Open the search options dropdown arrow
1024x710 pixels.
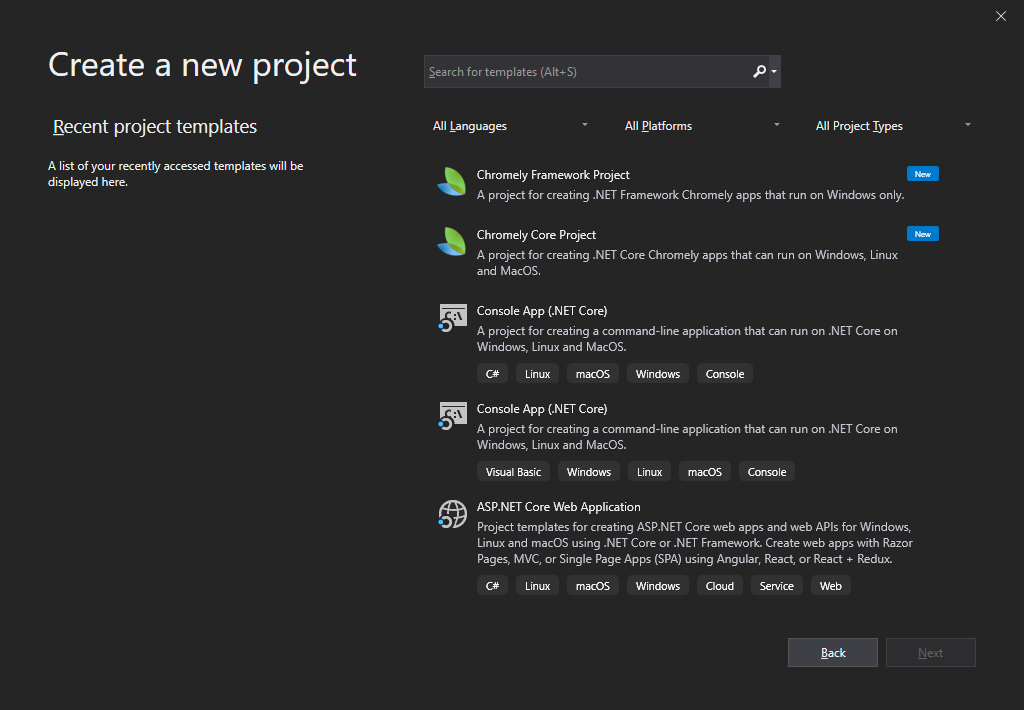[x=774, y=71]
